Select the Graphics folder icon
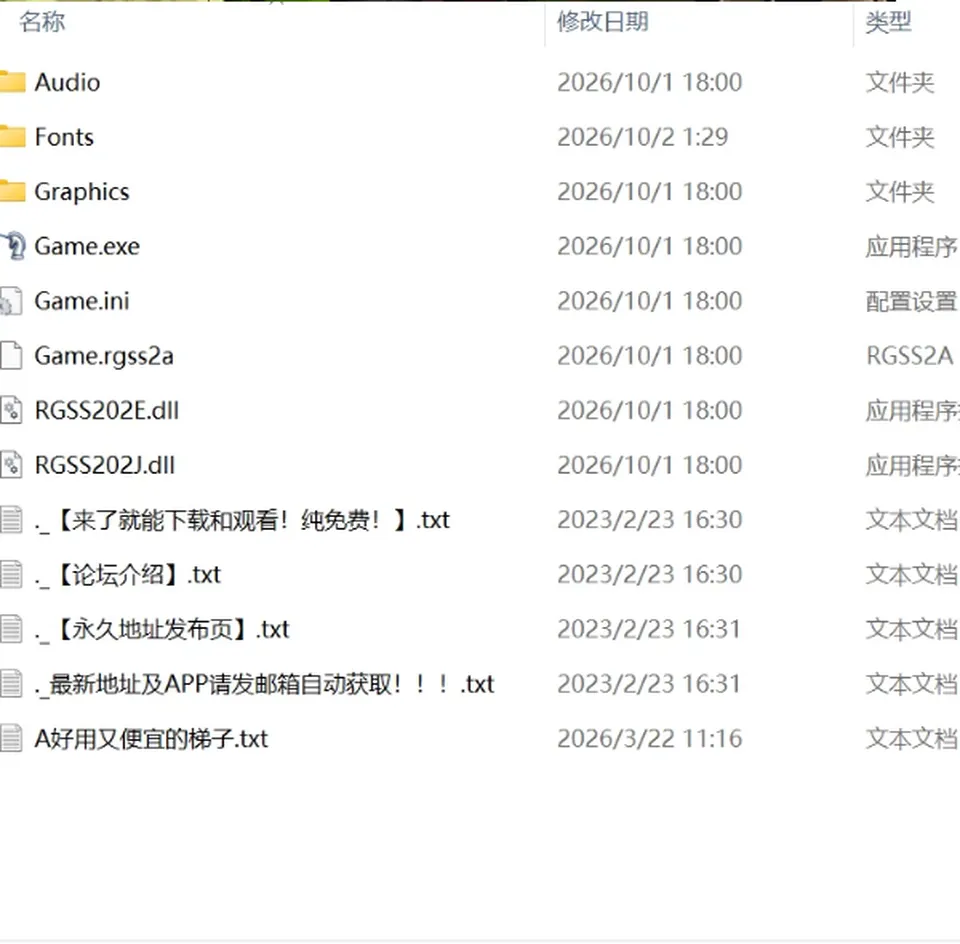Viewport: 960px width, 944px height. (x=12, y=192)
